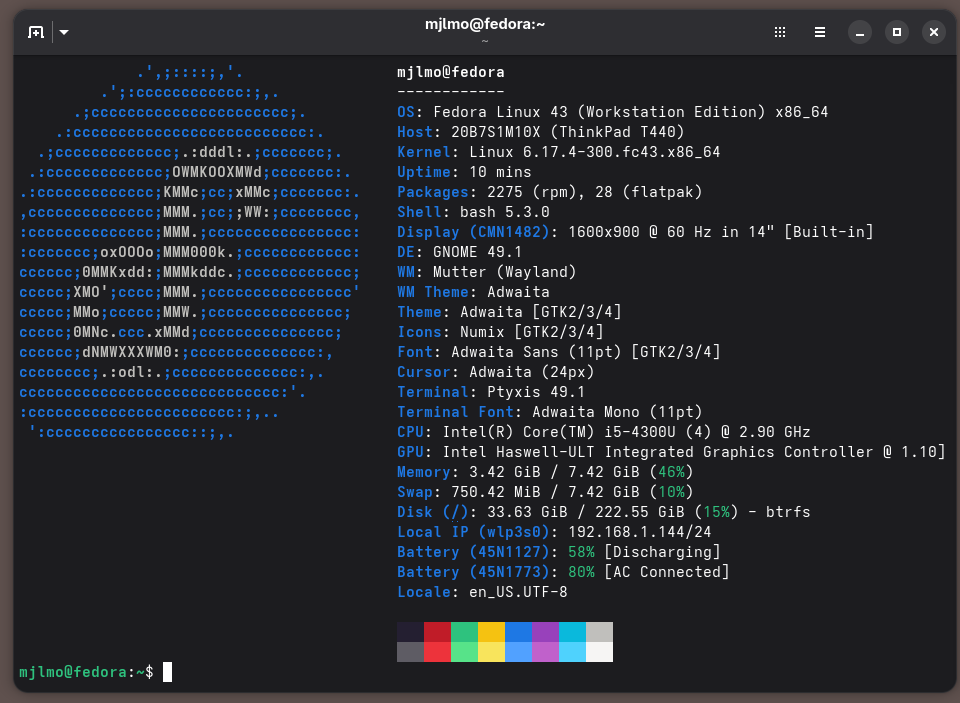Open a new terminal tab
The image size is (960, 703).
(35, 32)
